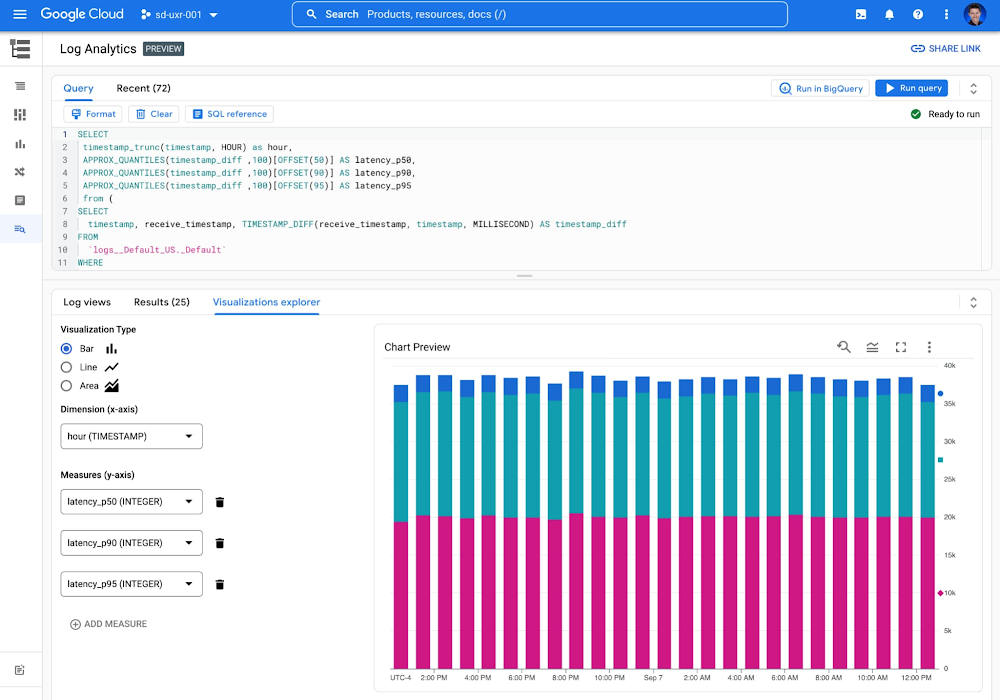Open the notifications bell
This screenshot has width=1000, height=700.
tap(889, 14)
